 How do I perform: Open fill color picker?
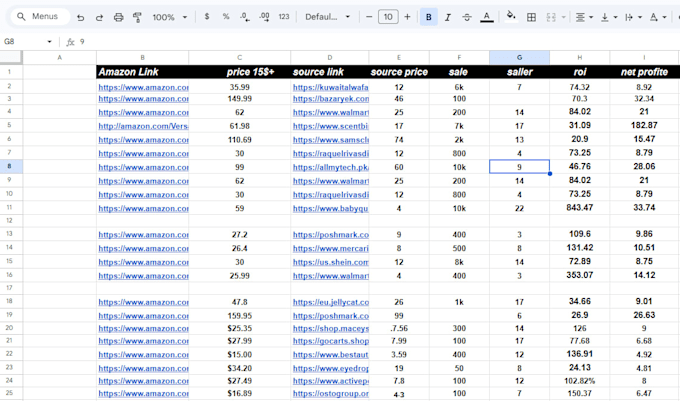coord(511,17)
